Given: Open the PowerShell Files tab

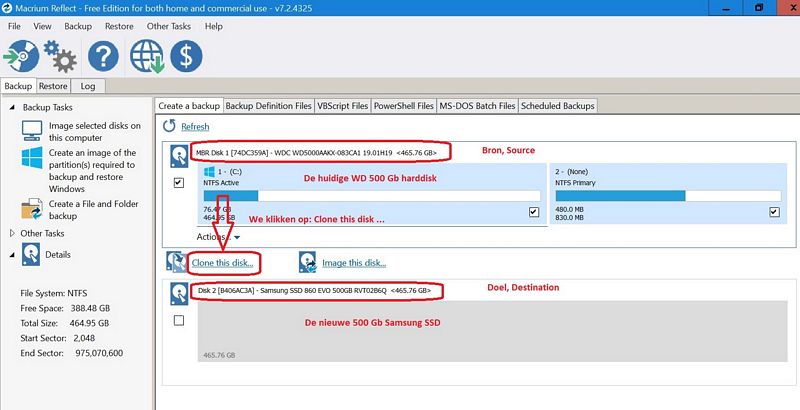Looking at the screenshot, I should click(x=404, y=106).
